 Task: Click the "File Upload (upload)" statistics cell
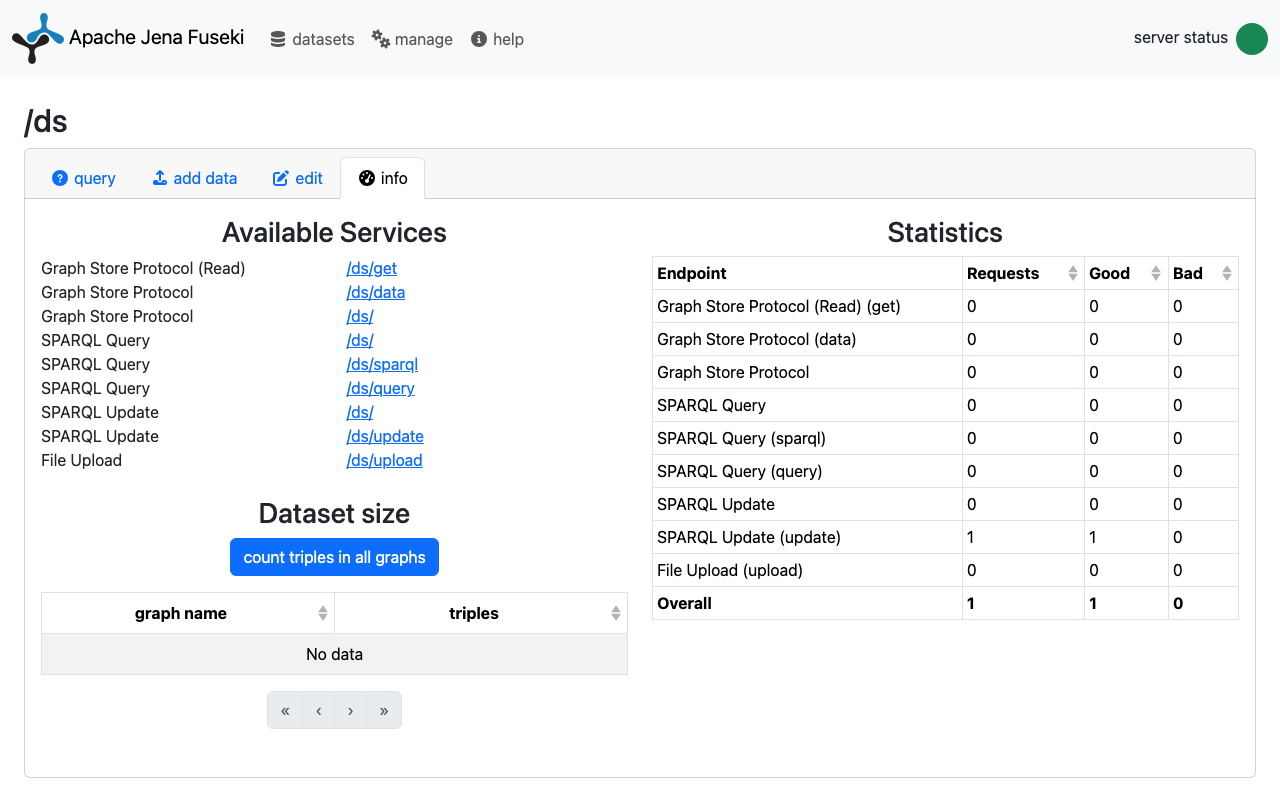pos(807,570)
